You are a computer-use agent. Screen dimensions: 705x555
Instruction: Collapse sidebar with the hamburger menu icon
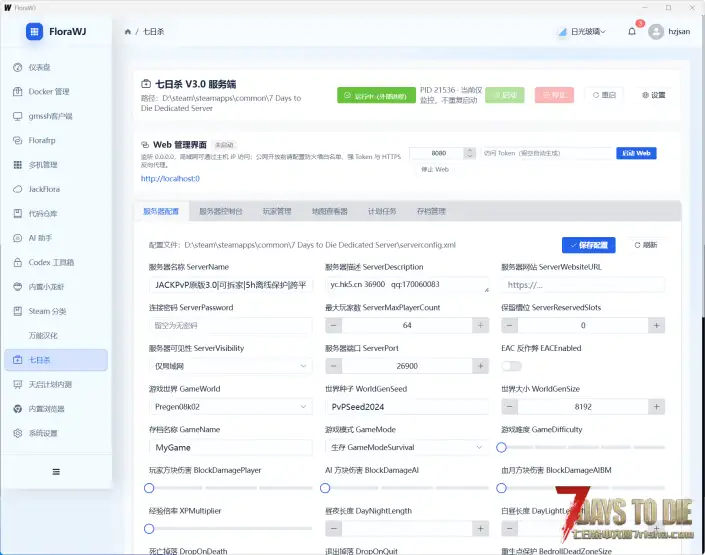pos(56,472)
